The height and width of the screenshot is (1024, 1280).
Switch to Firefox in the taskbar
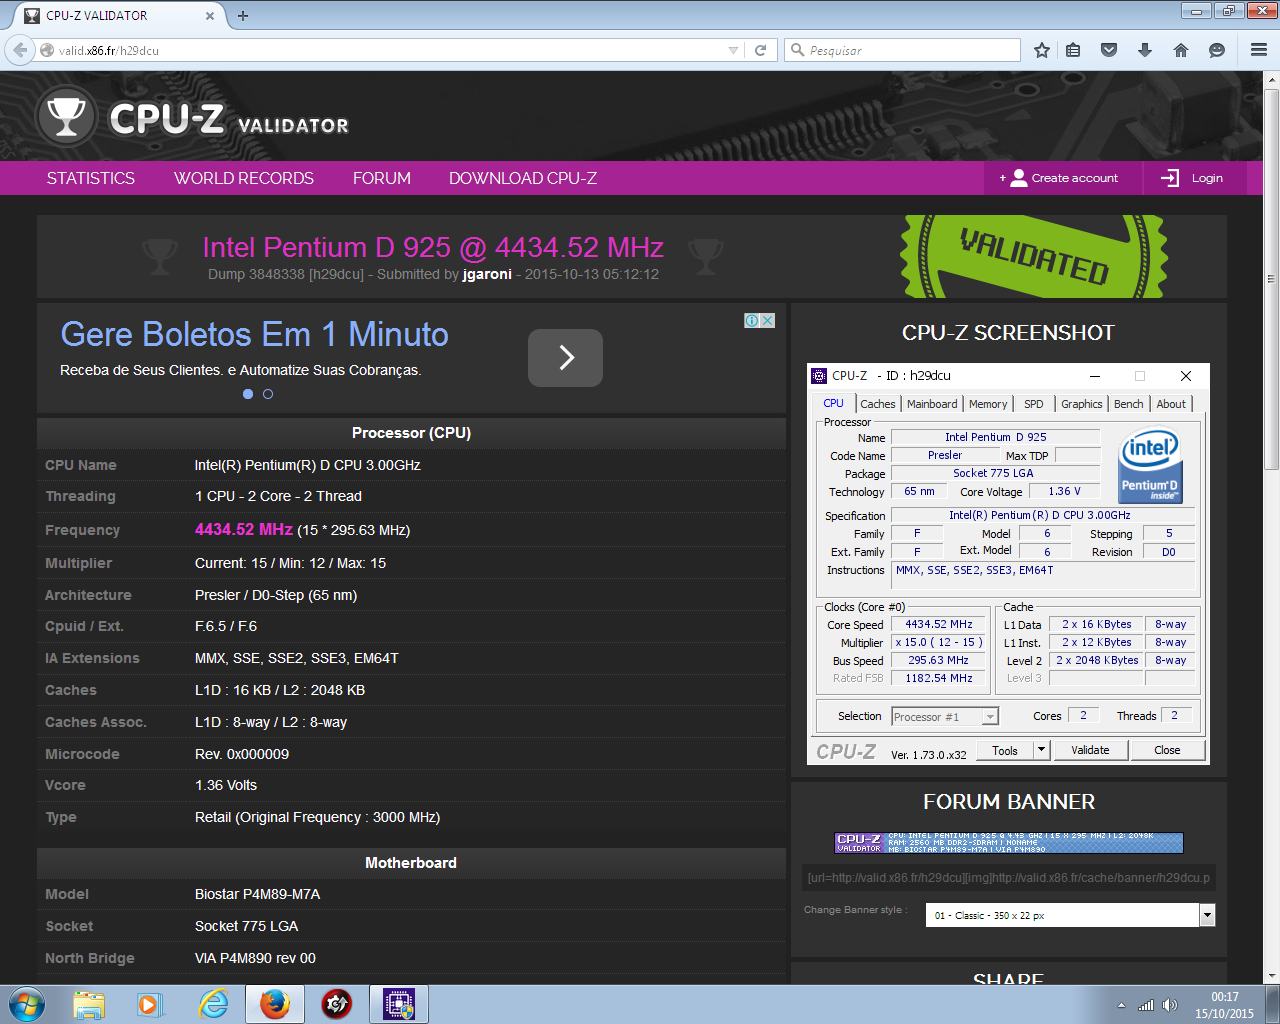275,1004
